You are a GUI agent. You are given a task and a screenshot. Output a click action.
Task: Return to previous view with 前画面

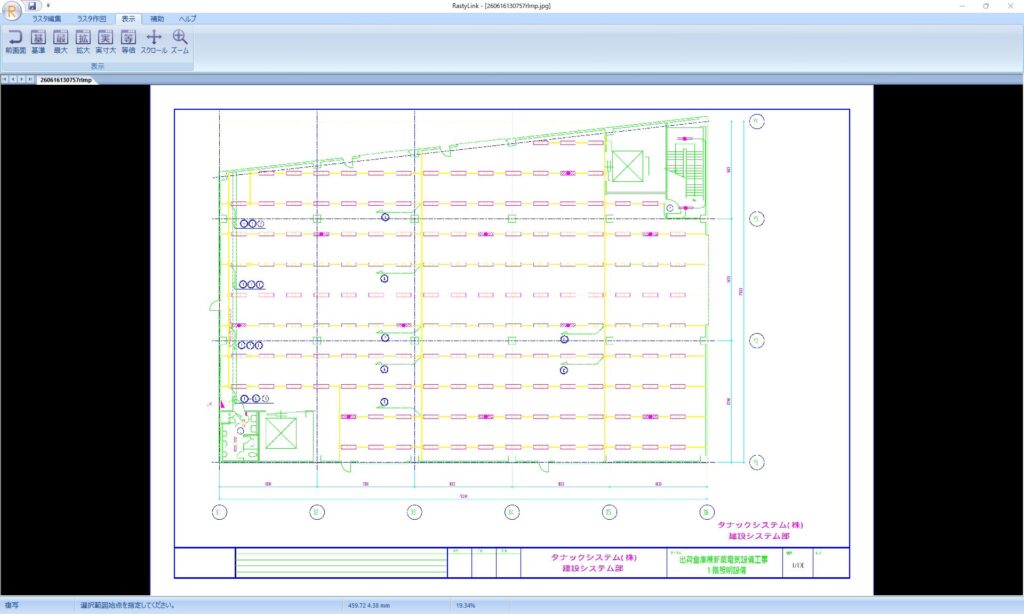15,42
